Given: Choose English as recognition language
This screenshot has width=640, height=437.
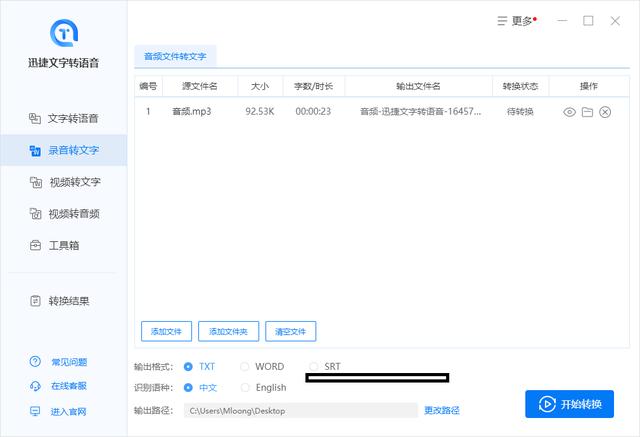Looking at the screenshot, I should coord(263,387).
